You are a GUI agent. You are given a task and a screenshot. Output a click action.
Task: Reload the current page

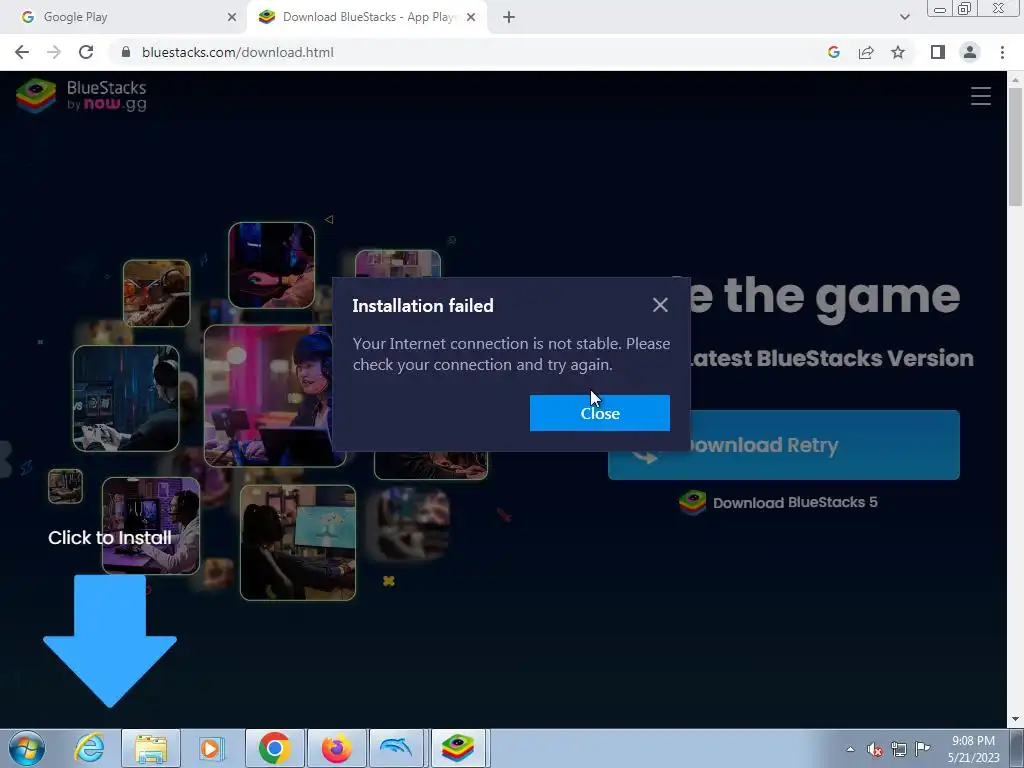86,52
